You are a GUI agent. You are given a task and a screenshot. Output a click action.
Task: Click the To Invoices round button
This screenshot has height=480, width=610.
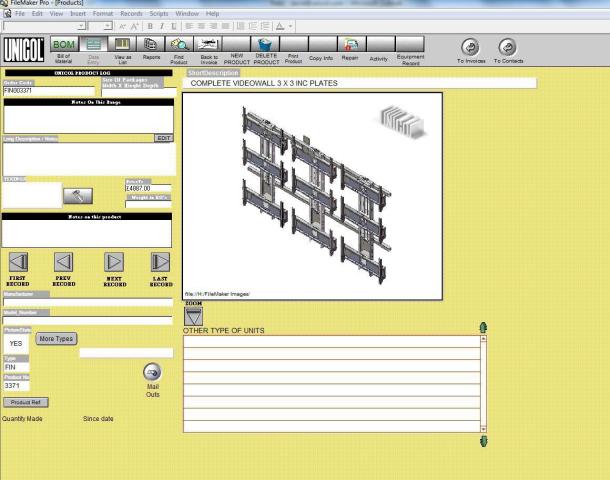point(470,47)
